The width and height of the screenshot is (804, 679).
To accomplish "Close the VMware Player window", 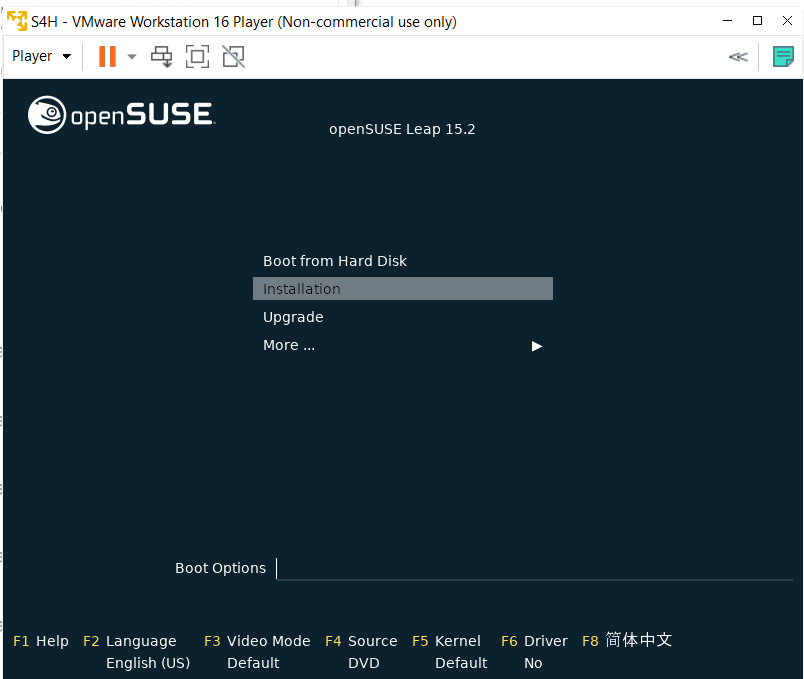I will click(787, 21).
